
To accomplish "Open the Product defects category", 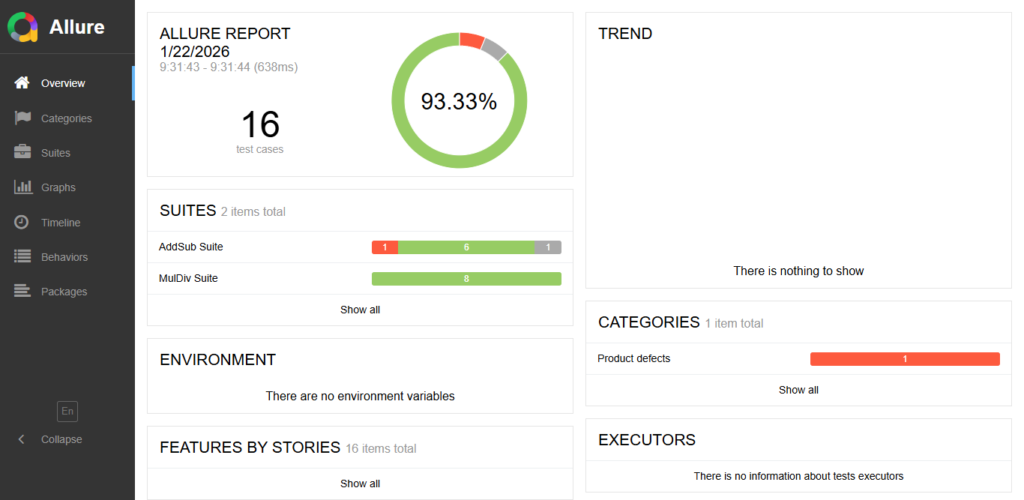I will pos(798,359).
